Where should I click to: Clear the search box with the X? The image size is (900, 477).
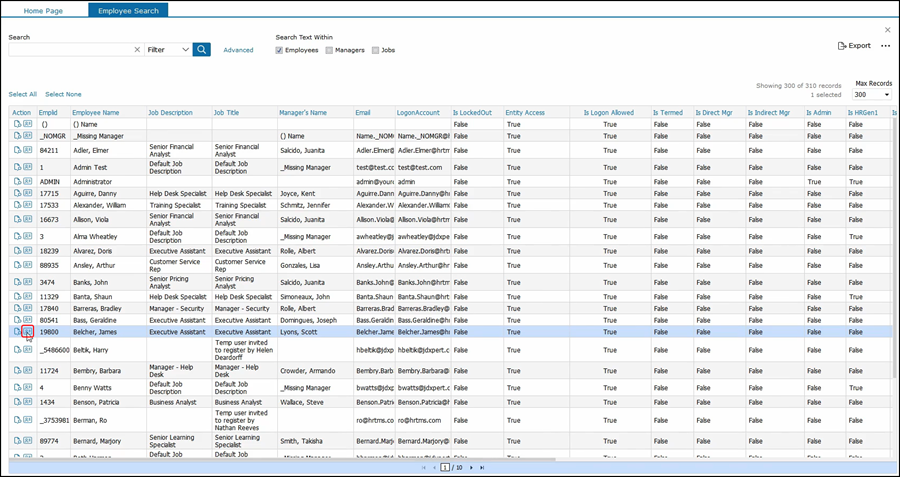pos(137,49)
